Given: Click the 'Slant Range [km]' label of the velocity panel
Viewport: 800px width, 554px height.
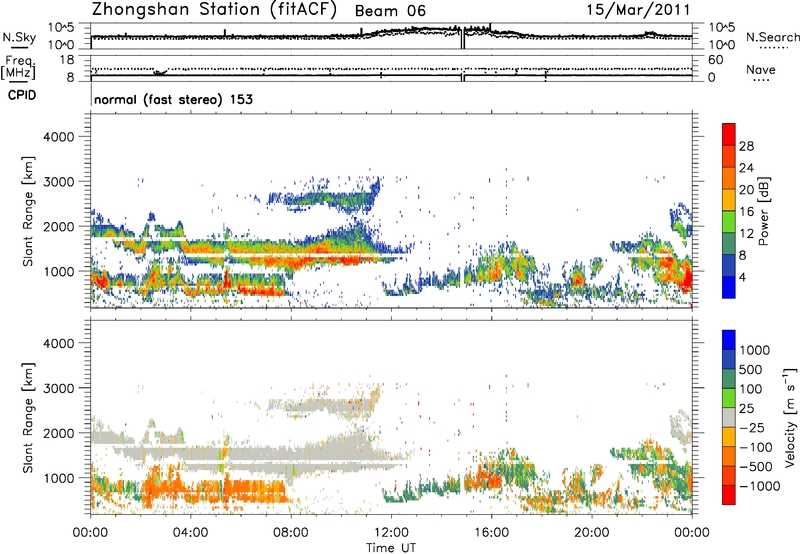Looking at the screenshot, I should [28, 417].
